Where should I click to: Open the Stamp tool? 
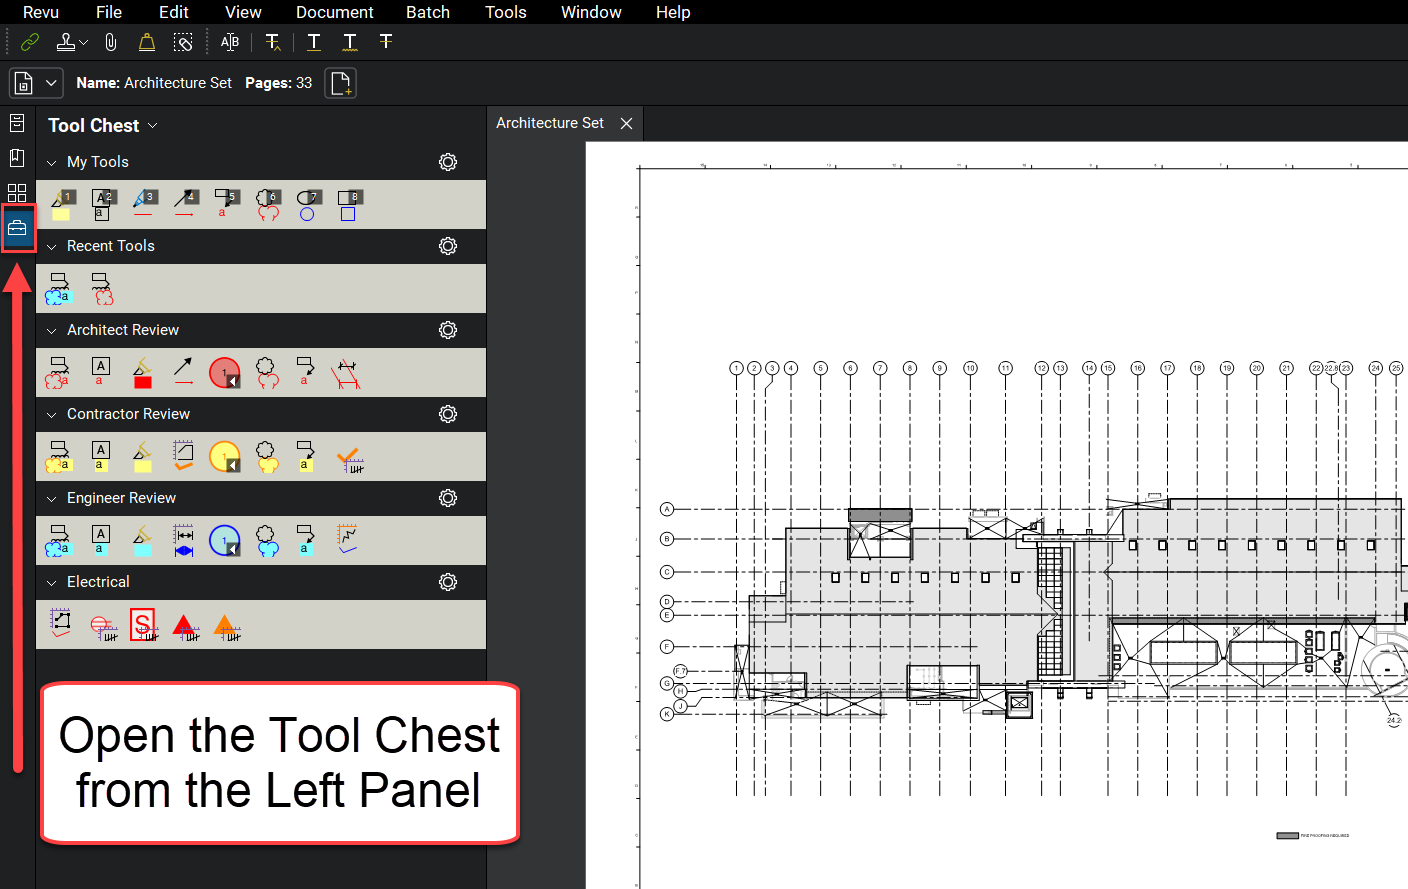[66, 42]
